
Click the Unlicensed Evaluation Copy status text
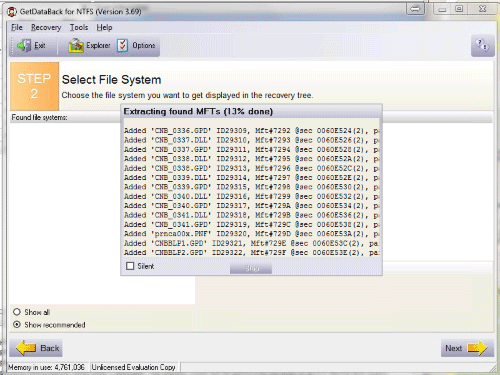pyautogui.click(x=133, y=367)
